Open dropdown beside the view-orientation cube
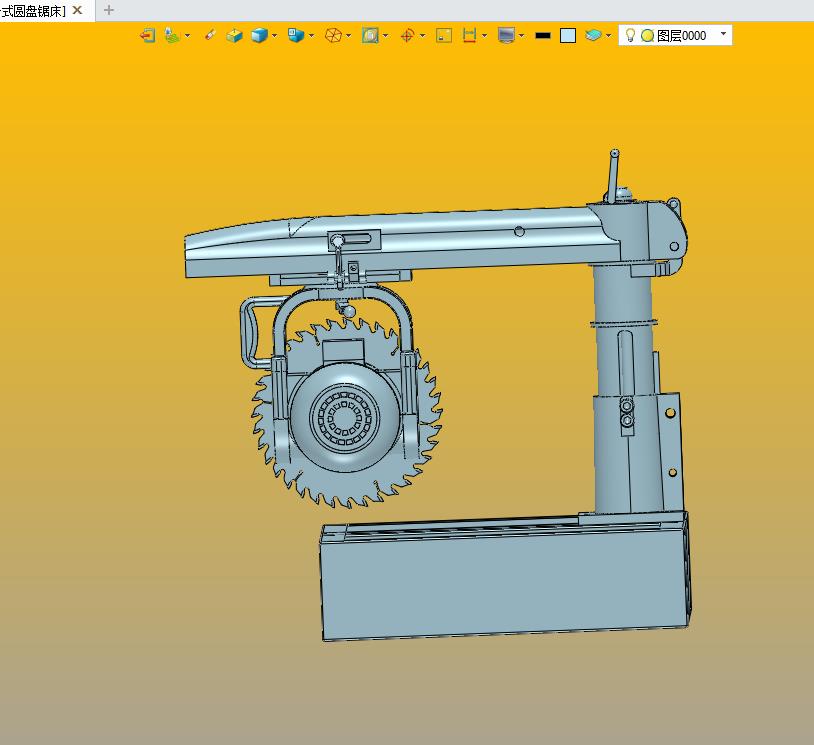This screenshot has height=745, width=814. tap(311, 36)
